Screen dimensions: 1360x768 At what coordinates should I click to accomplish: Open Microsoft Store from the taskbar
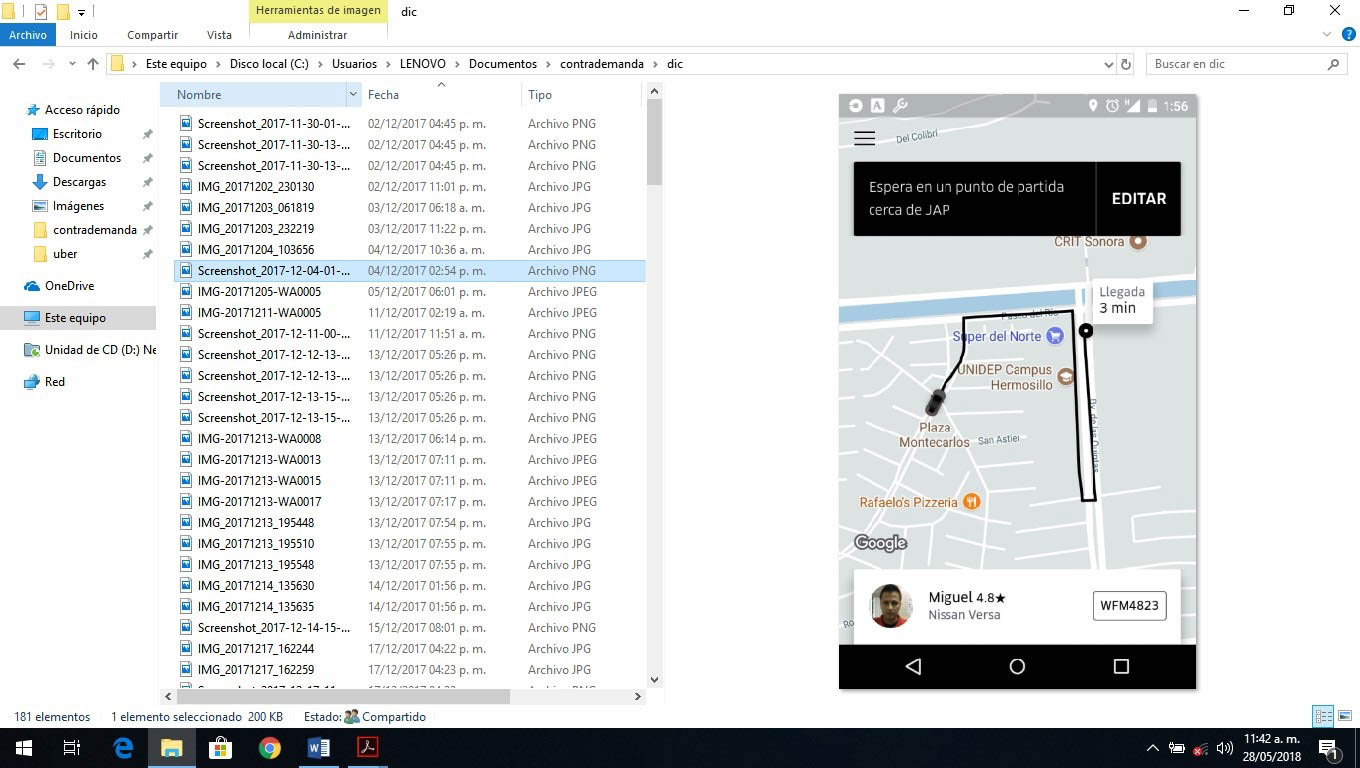220,747
